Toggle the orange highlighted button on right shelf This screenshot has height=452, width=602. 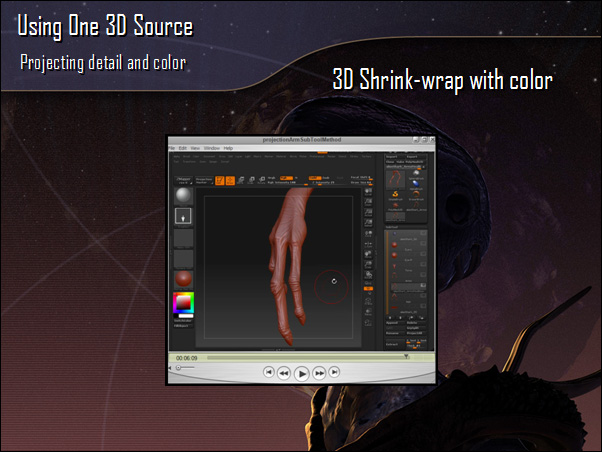click(x=368, y=288)
